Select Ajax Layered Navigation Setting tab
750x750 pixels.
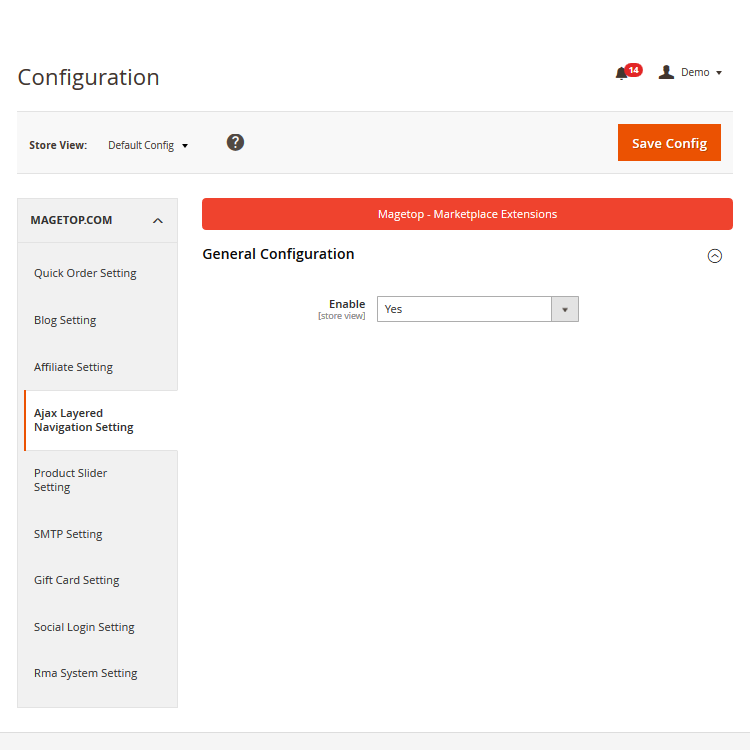pyautogui.click(x=84, y=420)
